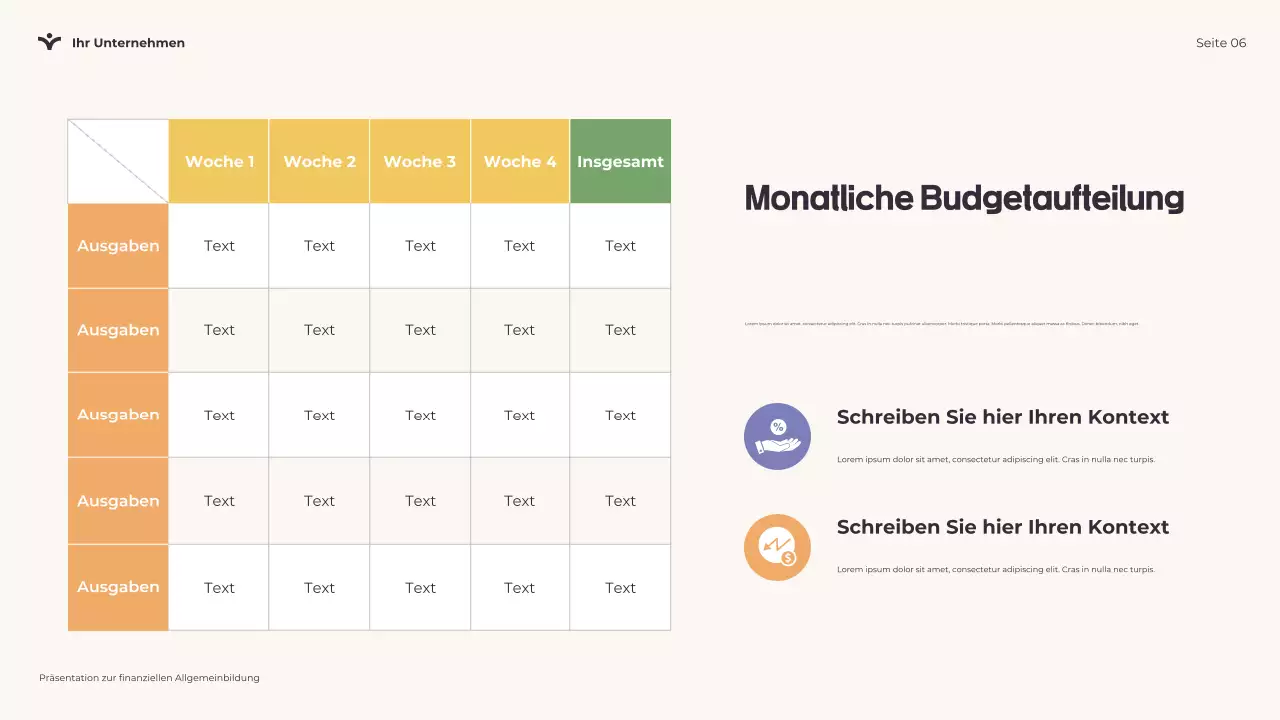The width and height of the screenshot is (1280, 720).
Task: Click the Ihr Unternehmen company name
Action: pyautogui.click(x=128, y=43)
